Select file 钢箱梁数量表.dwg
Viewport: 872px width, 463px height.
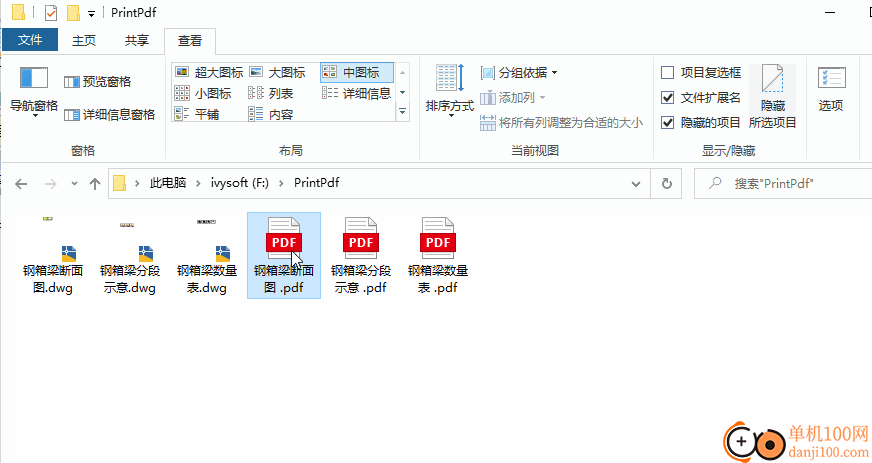pyautogui.click(x=207, y=256)
